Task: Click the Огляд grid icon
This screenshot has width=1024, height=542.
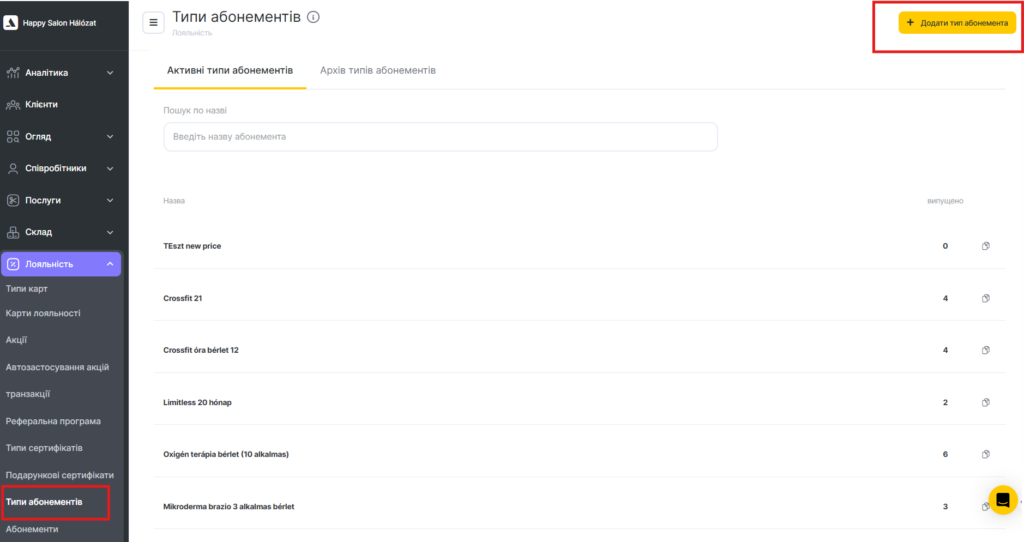Action: point(13,136)
